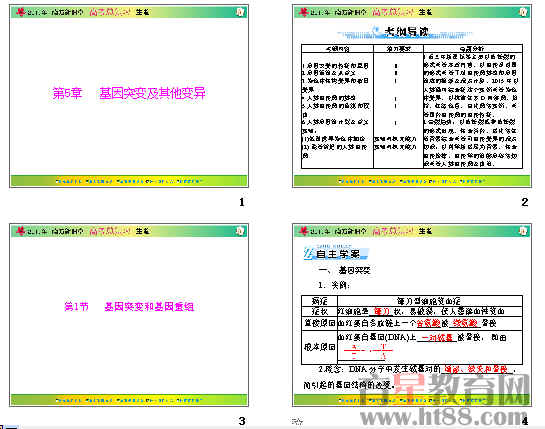Click the home icon on slide 4 header
This screenshot has width=545, height=429.
[x=523, y=231]
